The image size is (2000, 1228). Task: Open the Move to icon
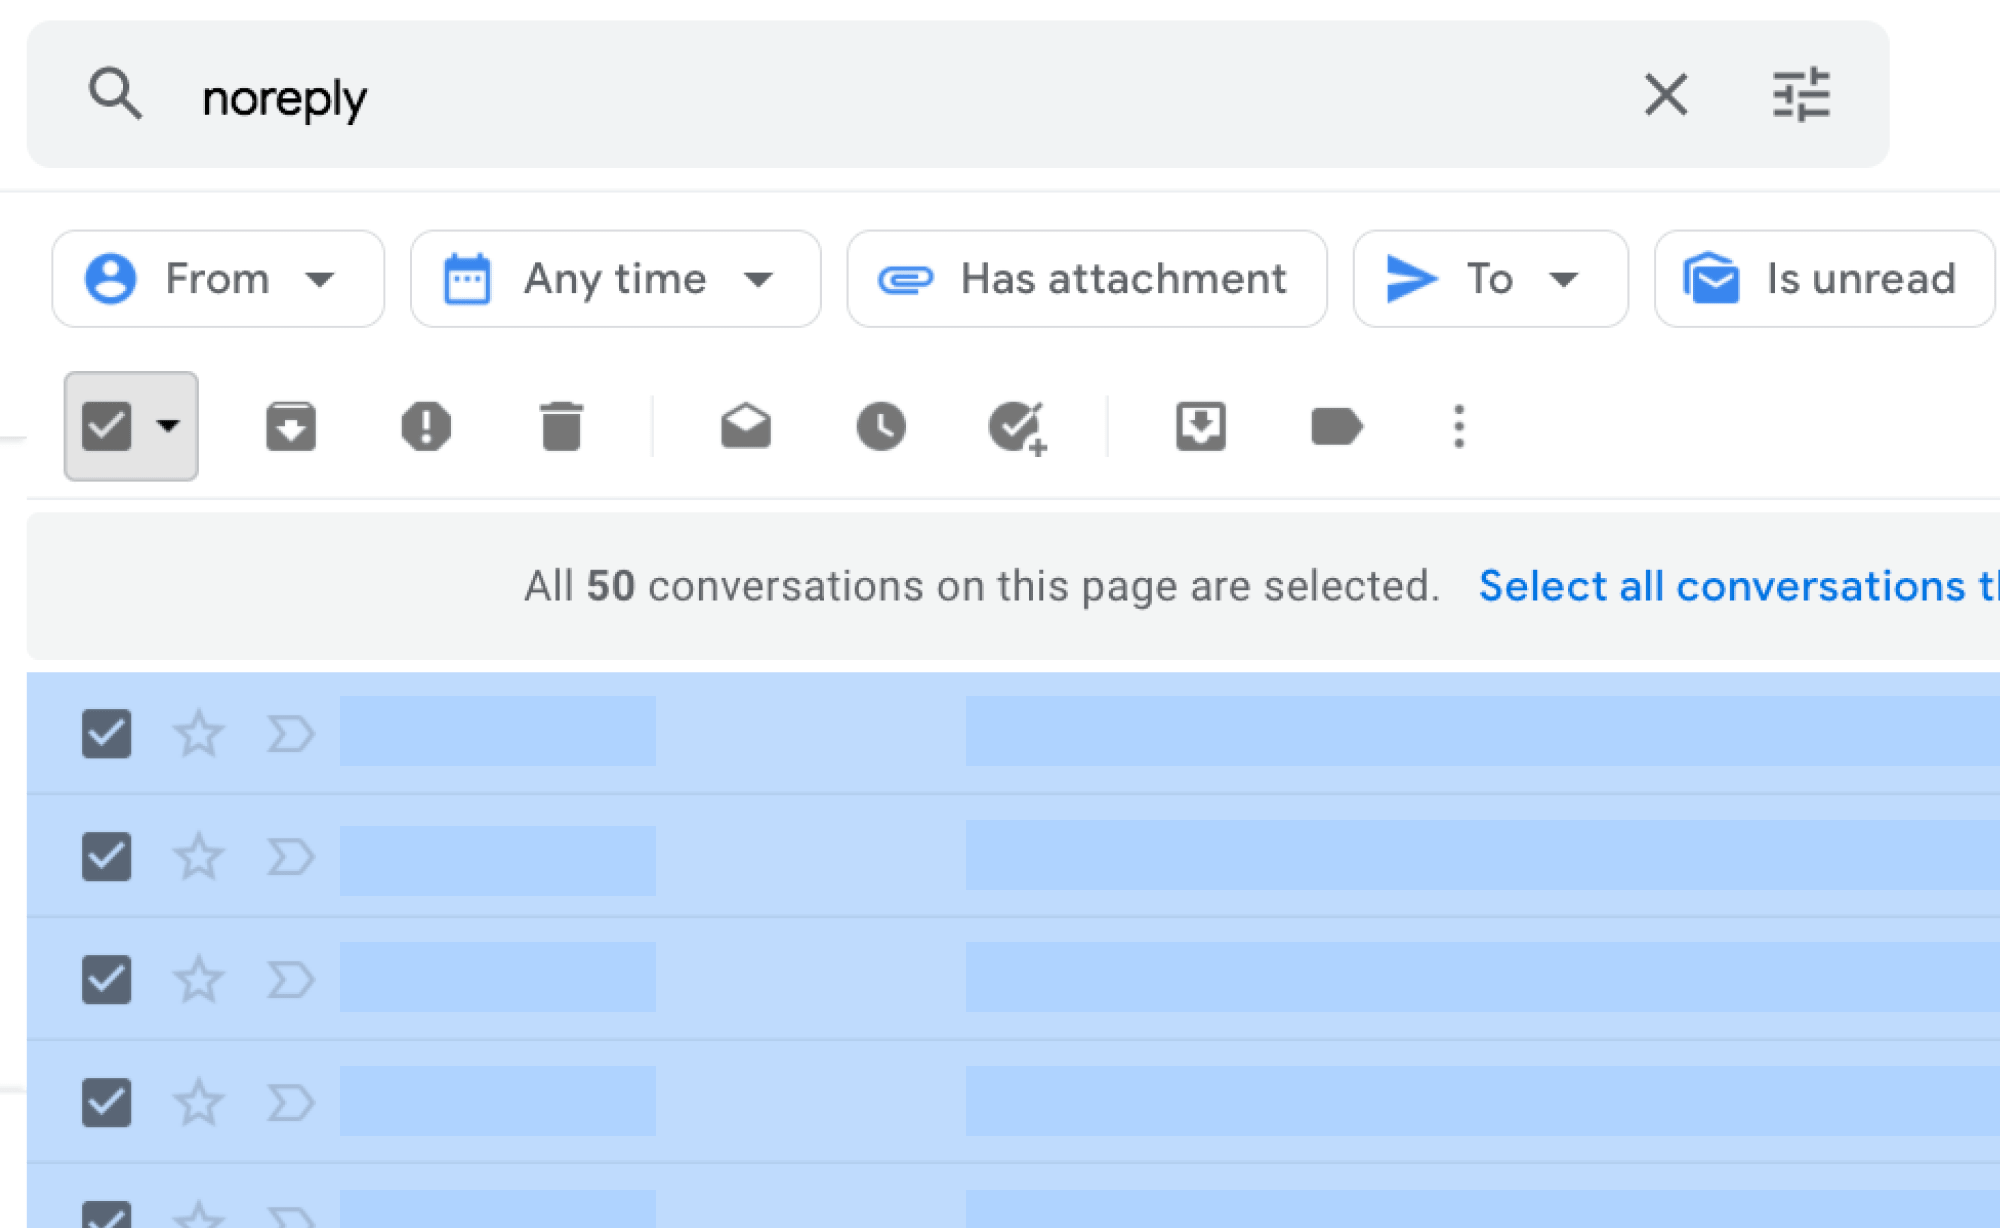click(x=1200, y=427)
